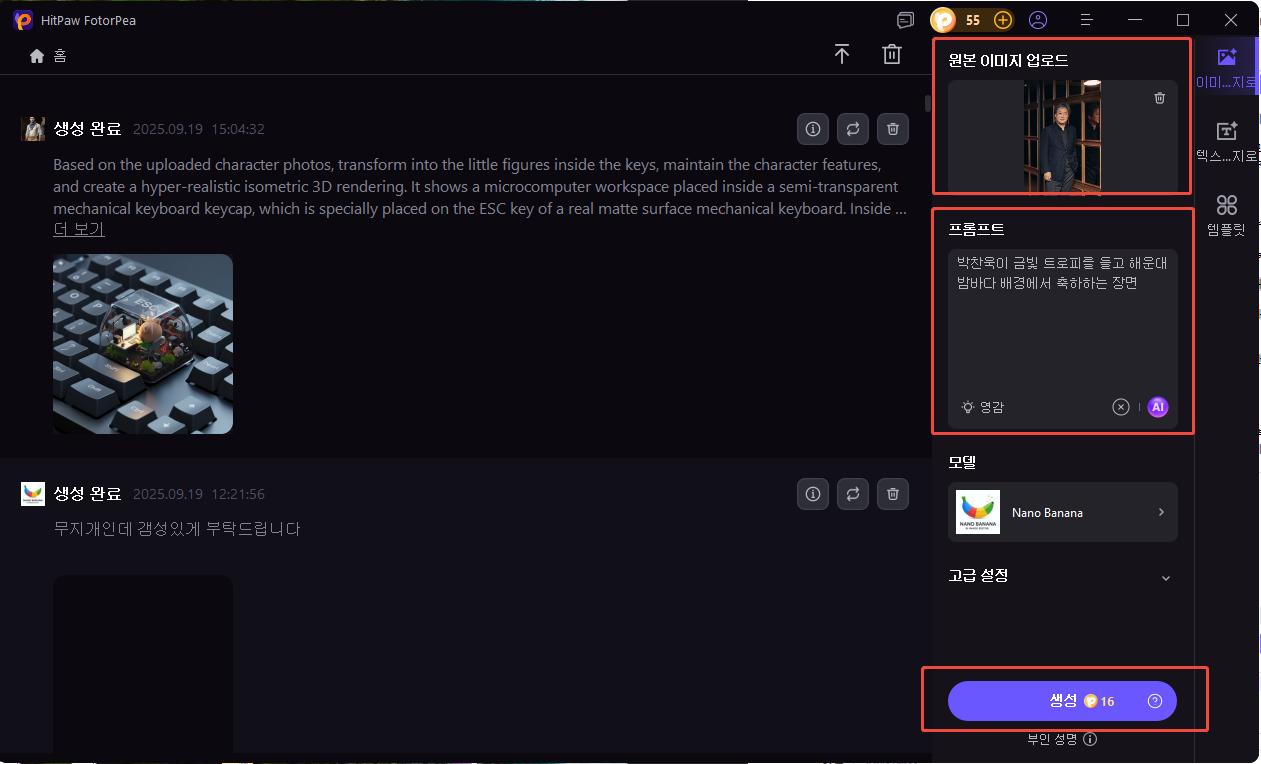
Task: Switch to the text-to-image tab
Action: [1227, 140]
